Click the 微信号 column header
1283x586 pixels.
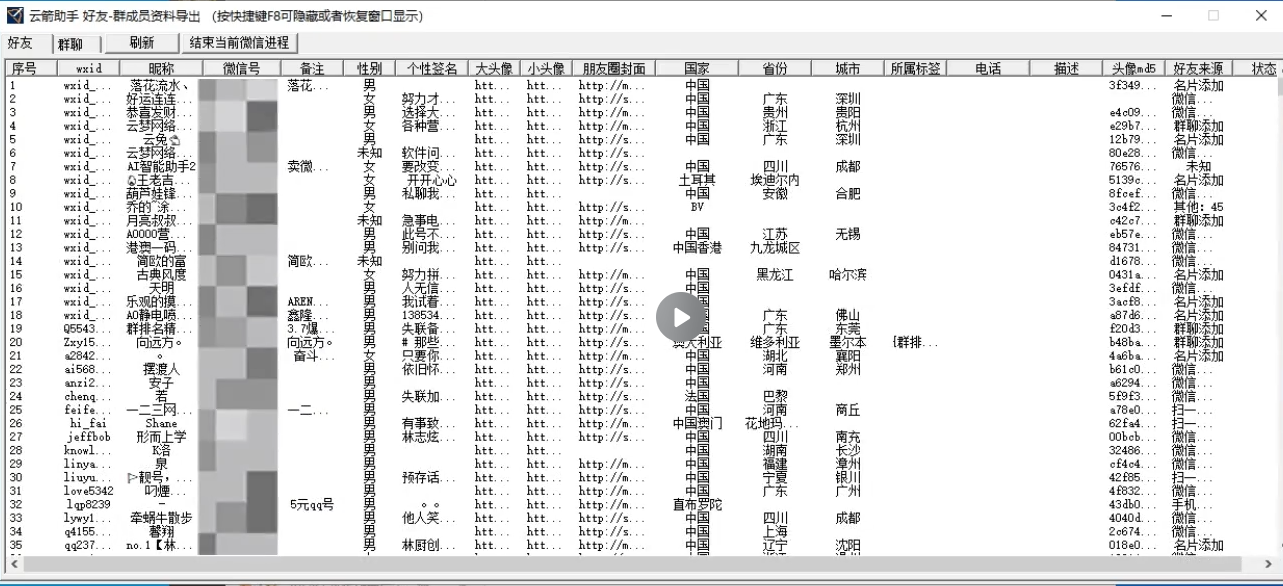241,68
